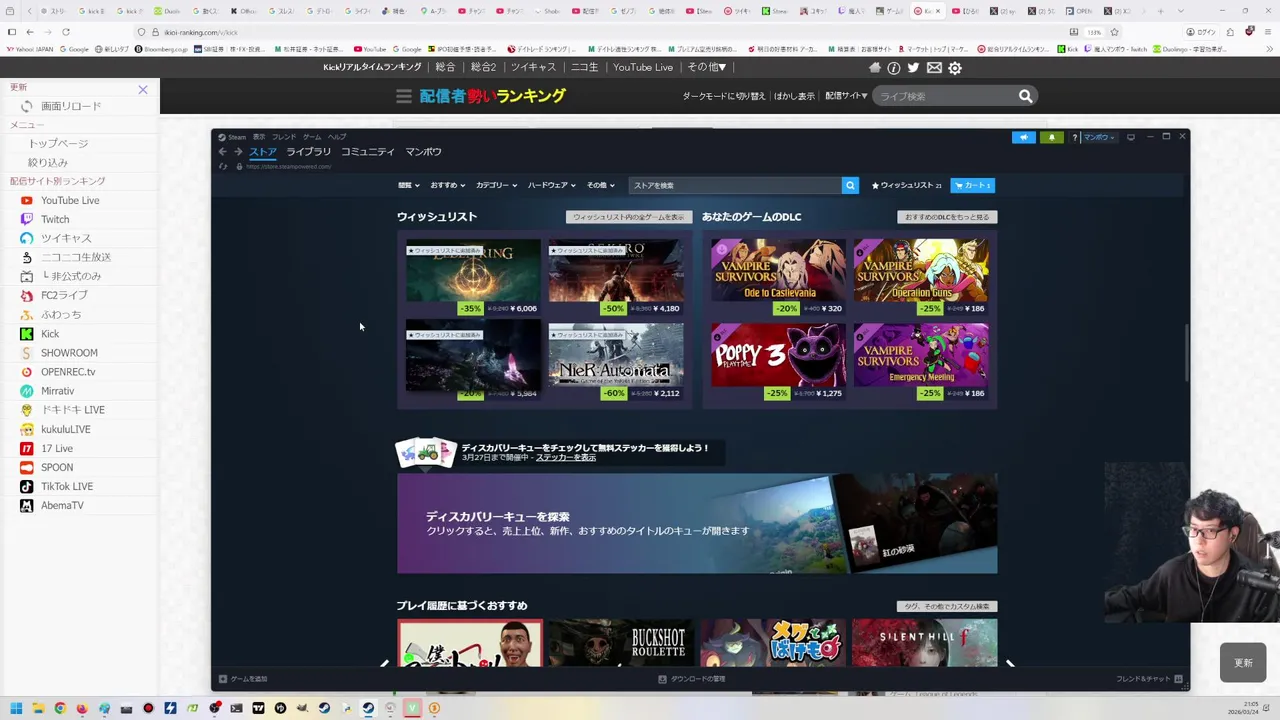Screen dimensions: 1280x720
Task: Toggle ぼかし表示 in the site header
Action: point(794,96)
